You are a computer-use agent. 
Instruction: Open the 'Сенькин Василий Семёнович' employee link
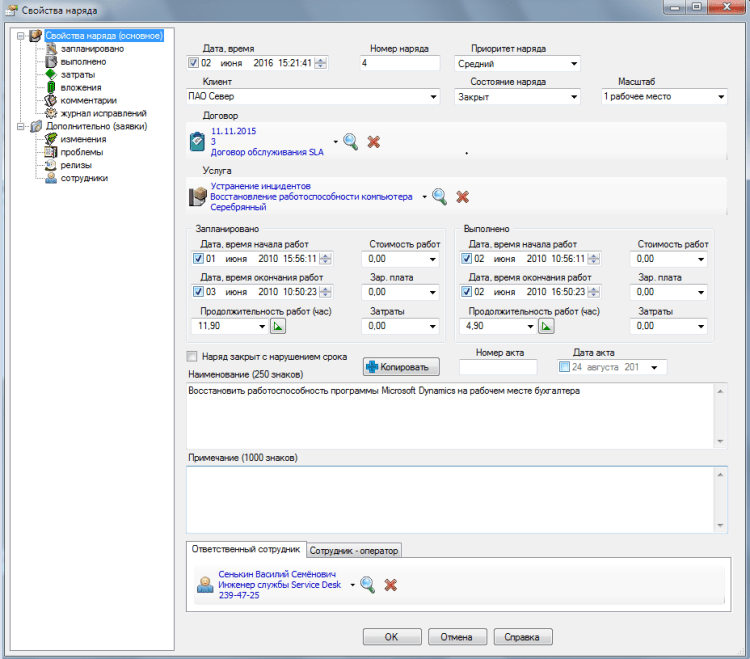(277, 574)
